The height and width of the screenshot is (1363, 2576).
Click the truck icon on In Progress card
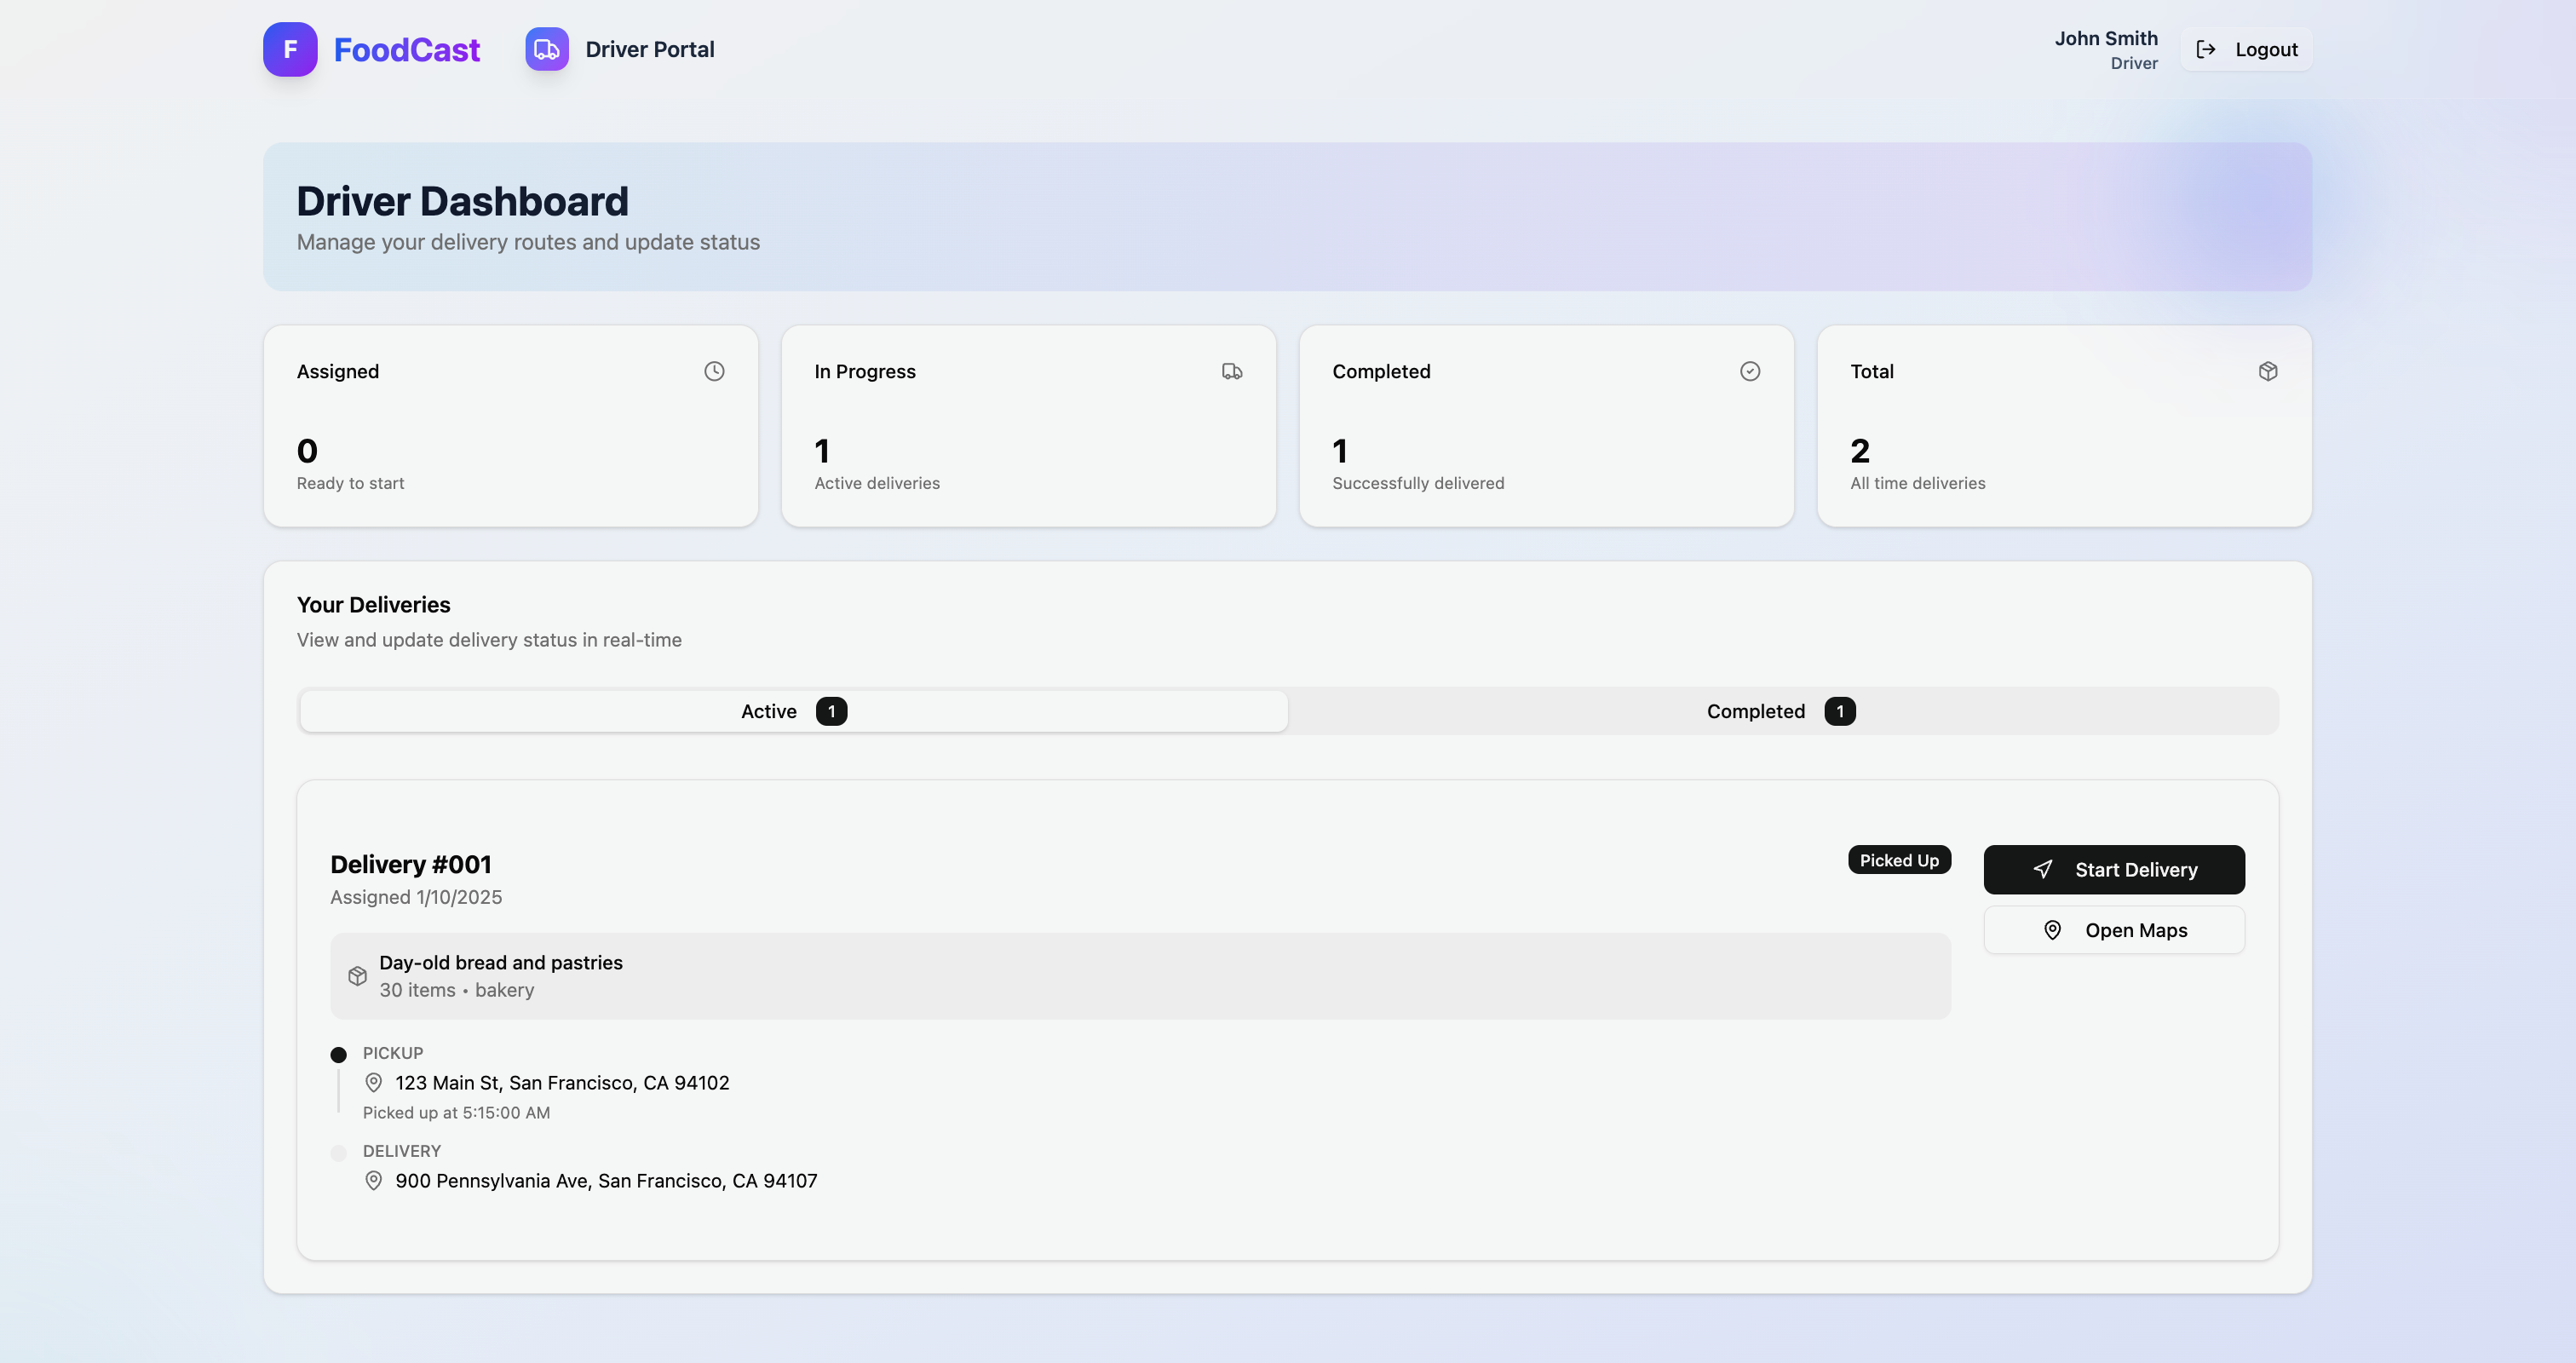coord(1232,371)
